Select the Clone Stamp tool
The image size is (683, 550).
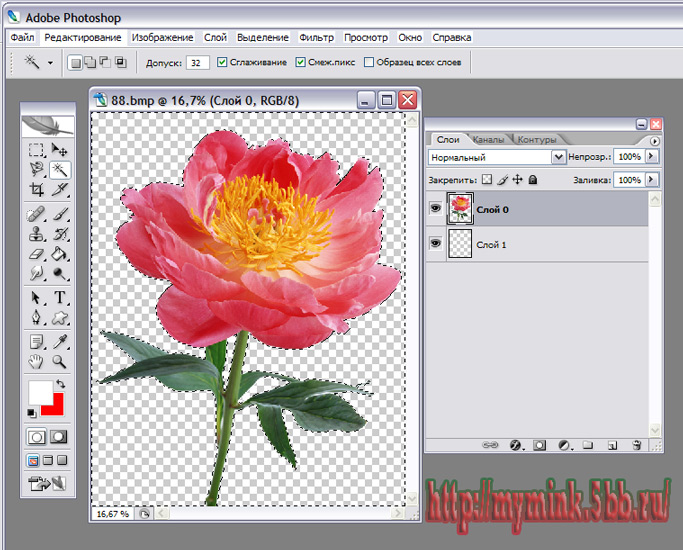[37, 234]
